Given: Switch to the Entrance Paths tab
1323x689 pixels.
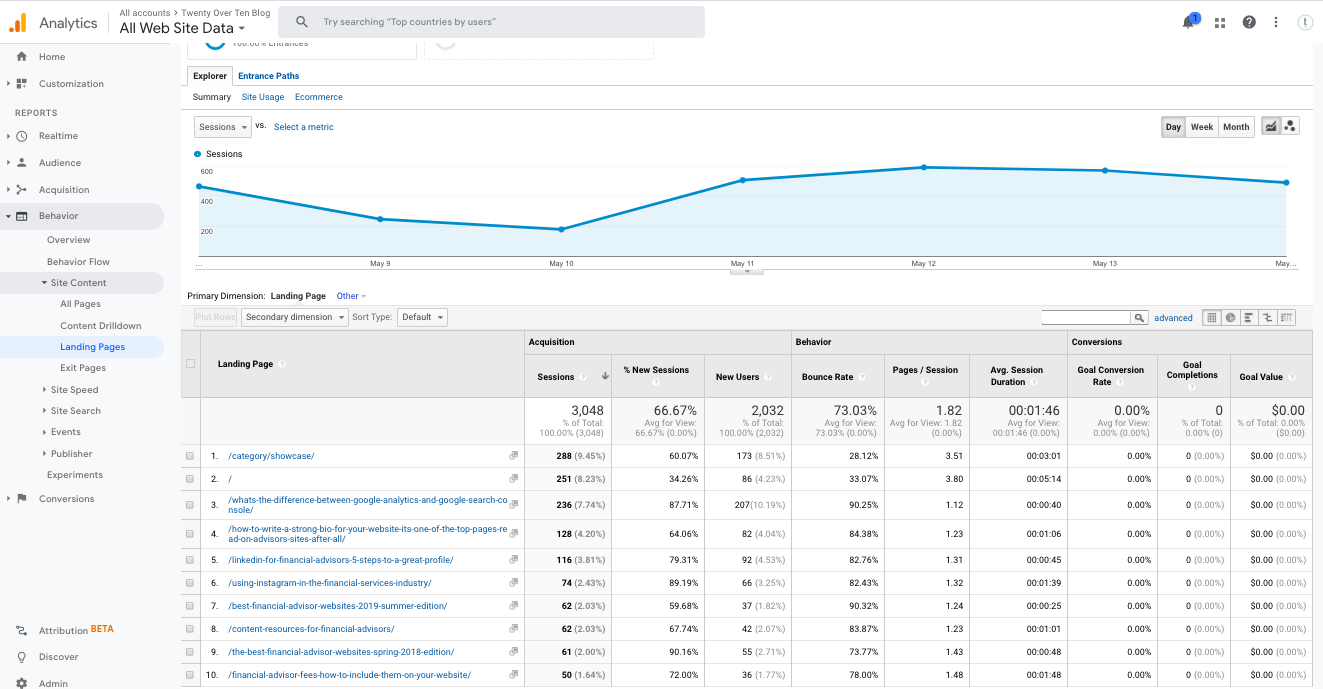Looking at the screenshot, I should [268, 75].
